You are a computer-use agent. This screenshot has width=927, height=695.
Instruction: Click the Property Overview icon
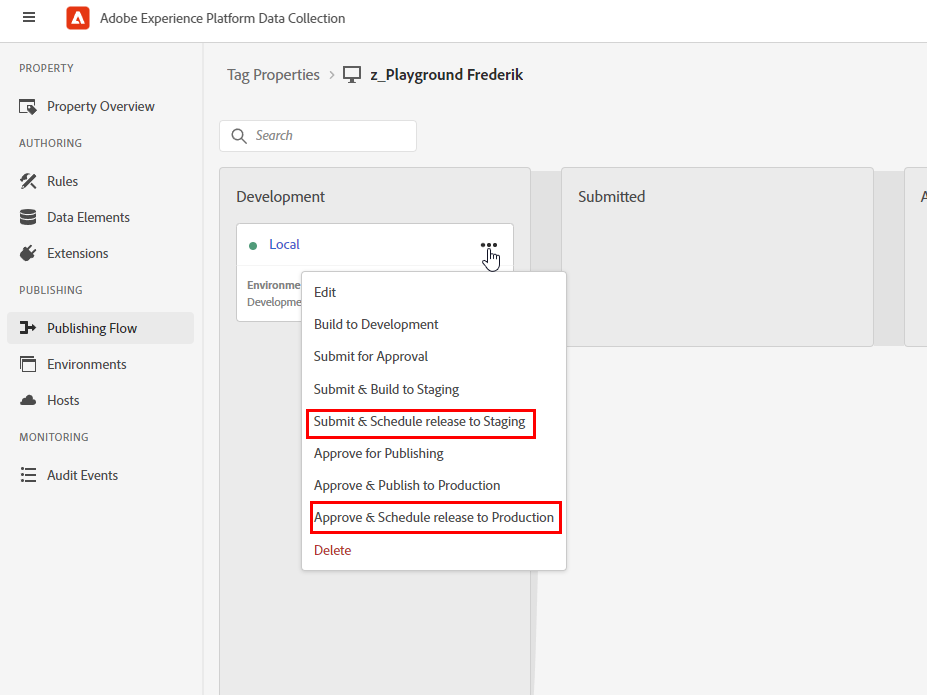(28, 107)
